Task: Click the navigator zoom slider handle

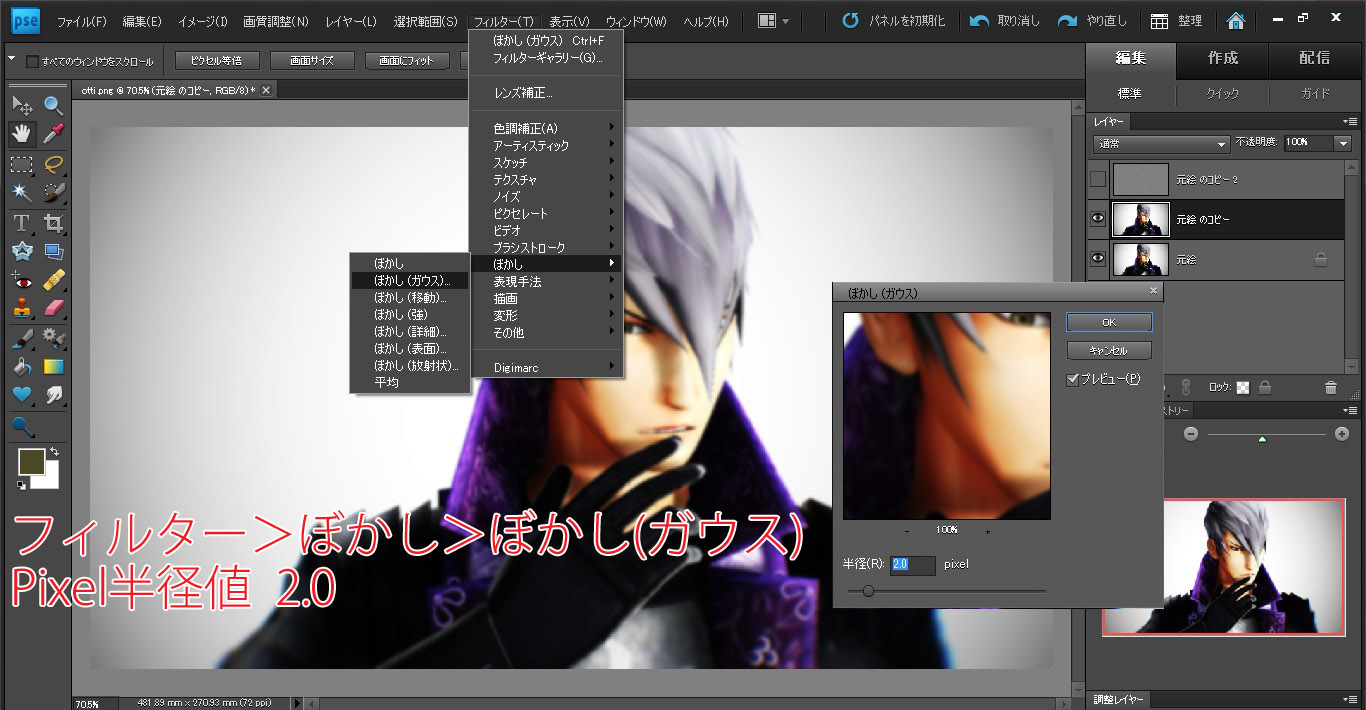Action: (x=1262, y=438)
